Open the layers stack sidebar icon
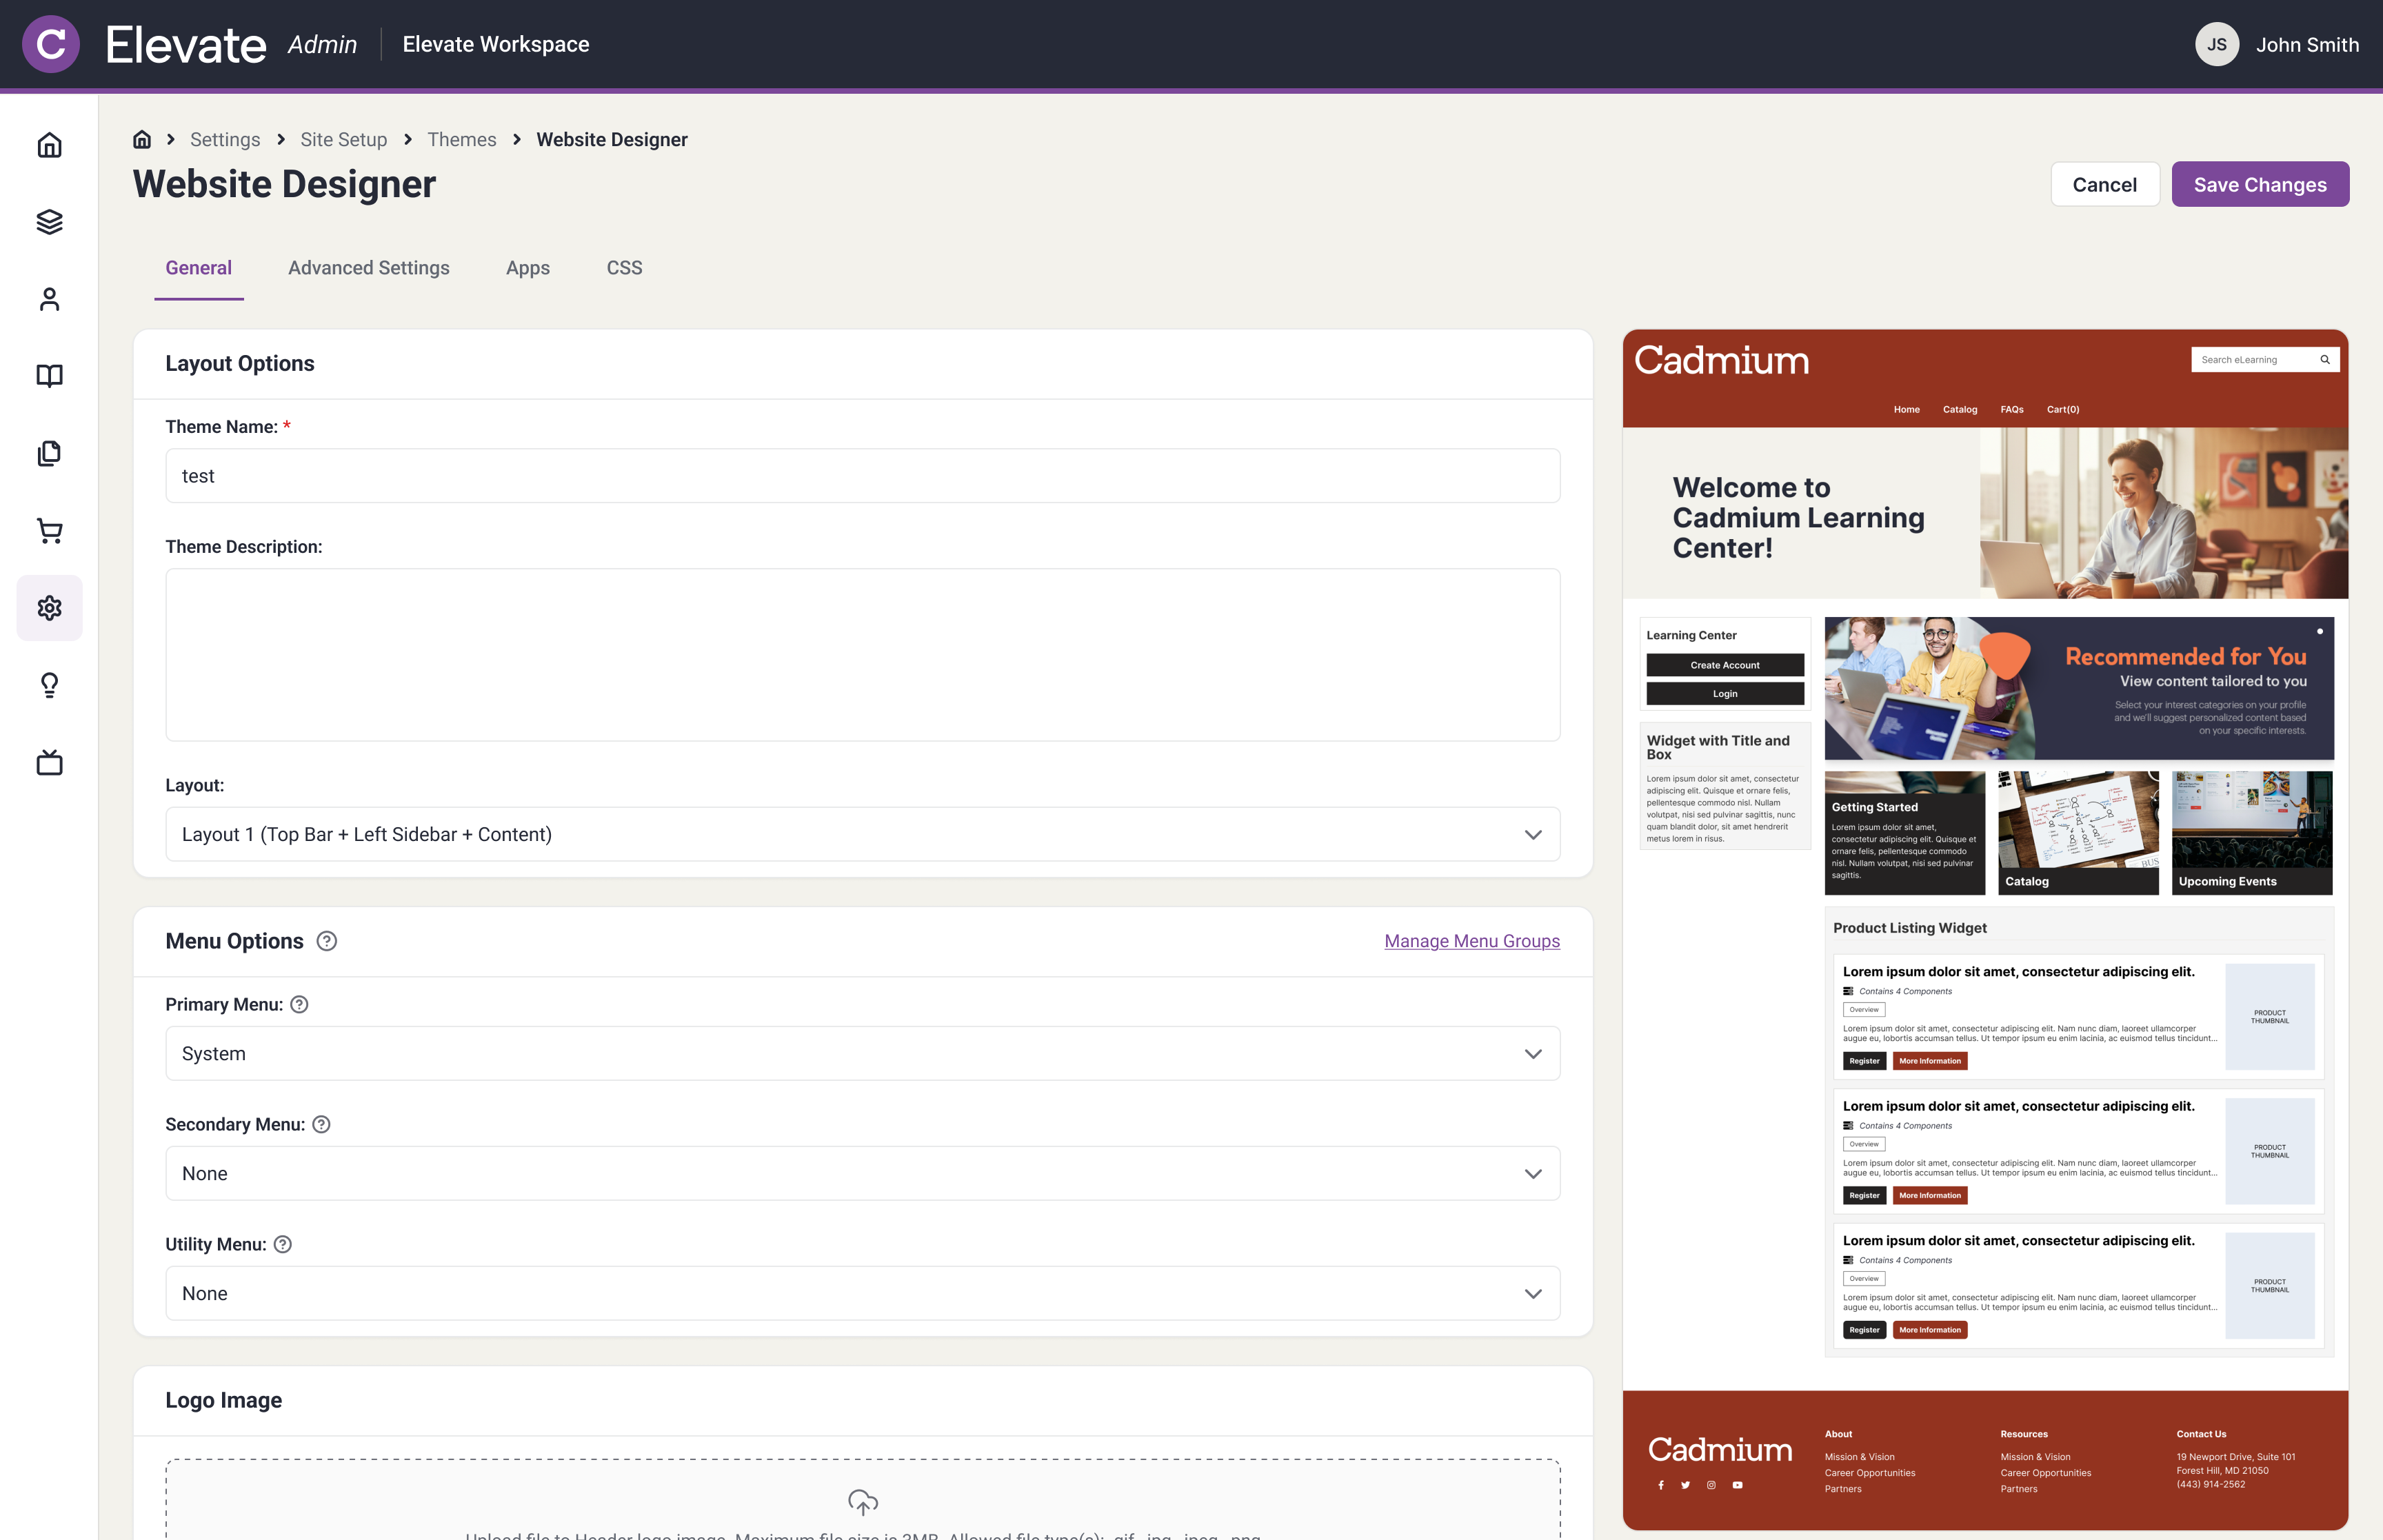 tap(49, 222)
